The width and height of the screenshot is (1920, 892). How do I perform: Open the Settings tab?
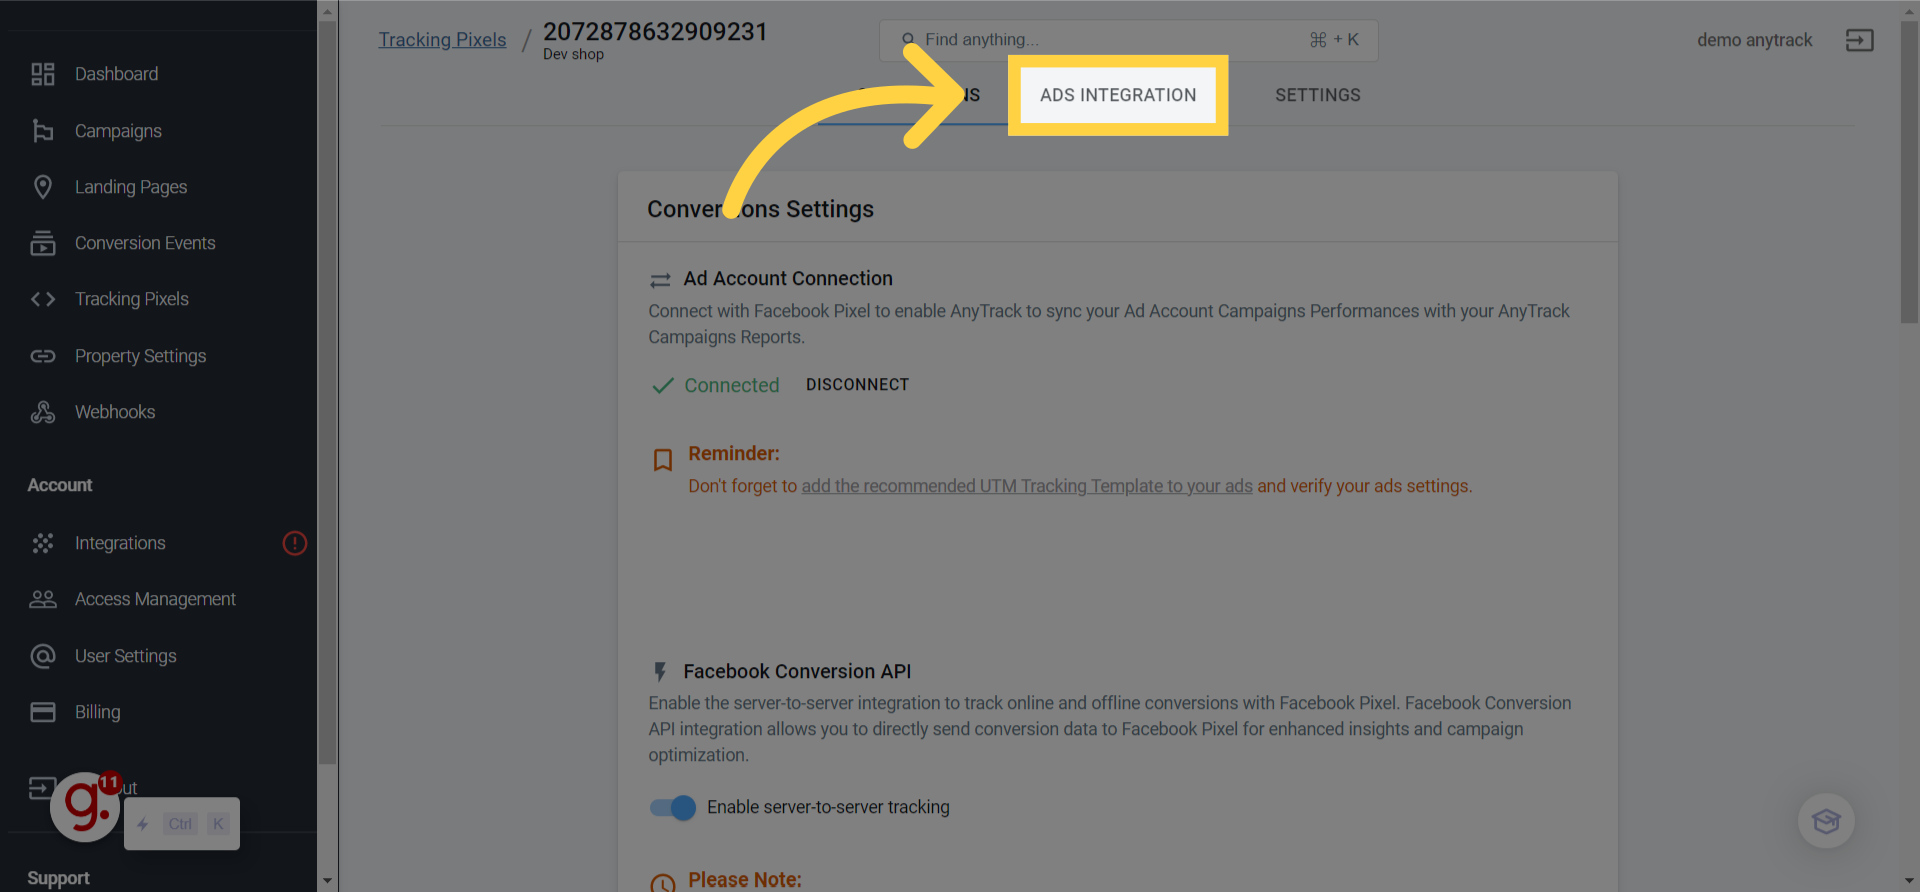point(1317,95)
